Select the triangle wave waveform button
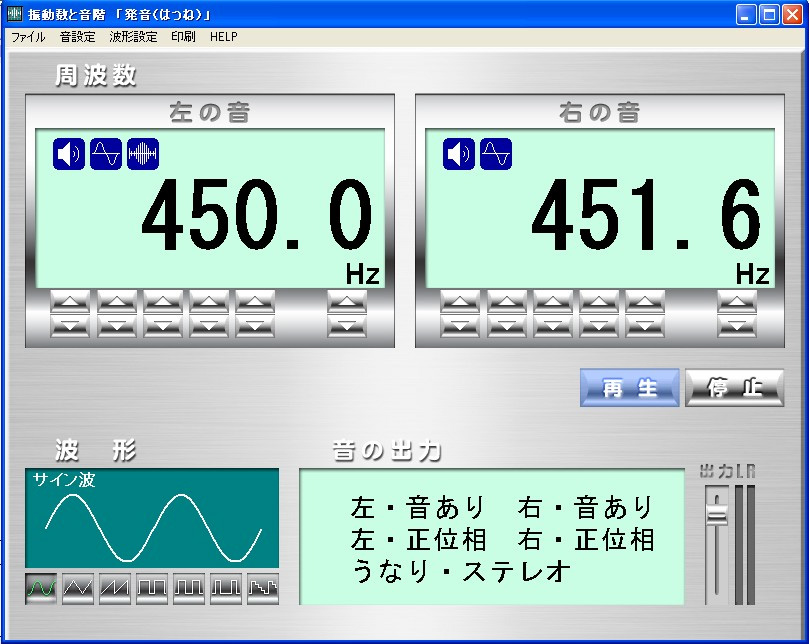The width and height of the screenshot is (809, 644). point(78,588)
